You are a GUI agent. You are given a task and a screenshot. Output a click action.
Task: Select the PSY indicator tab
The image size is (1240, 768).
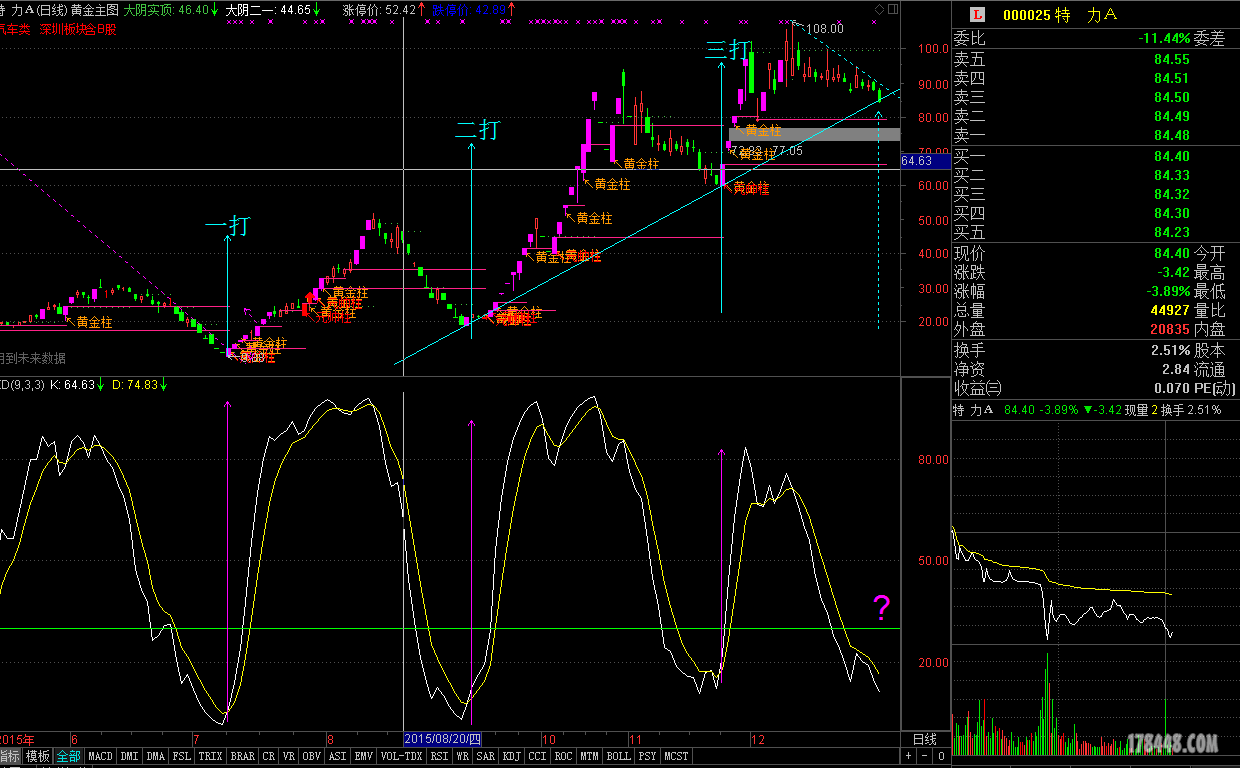[x=648, y=756]
